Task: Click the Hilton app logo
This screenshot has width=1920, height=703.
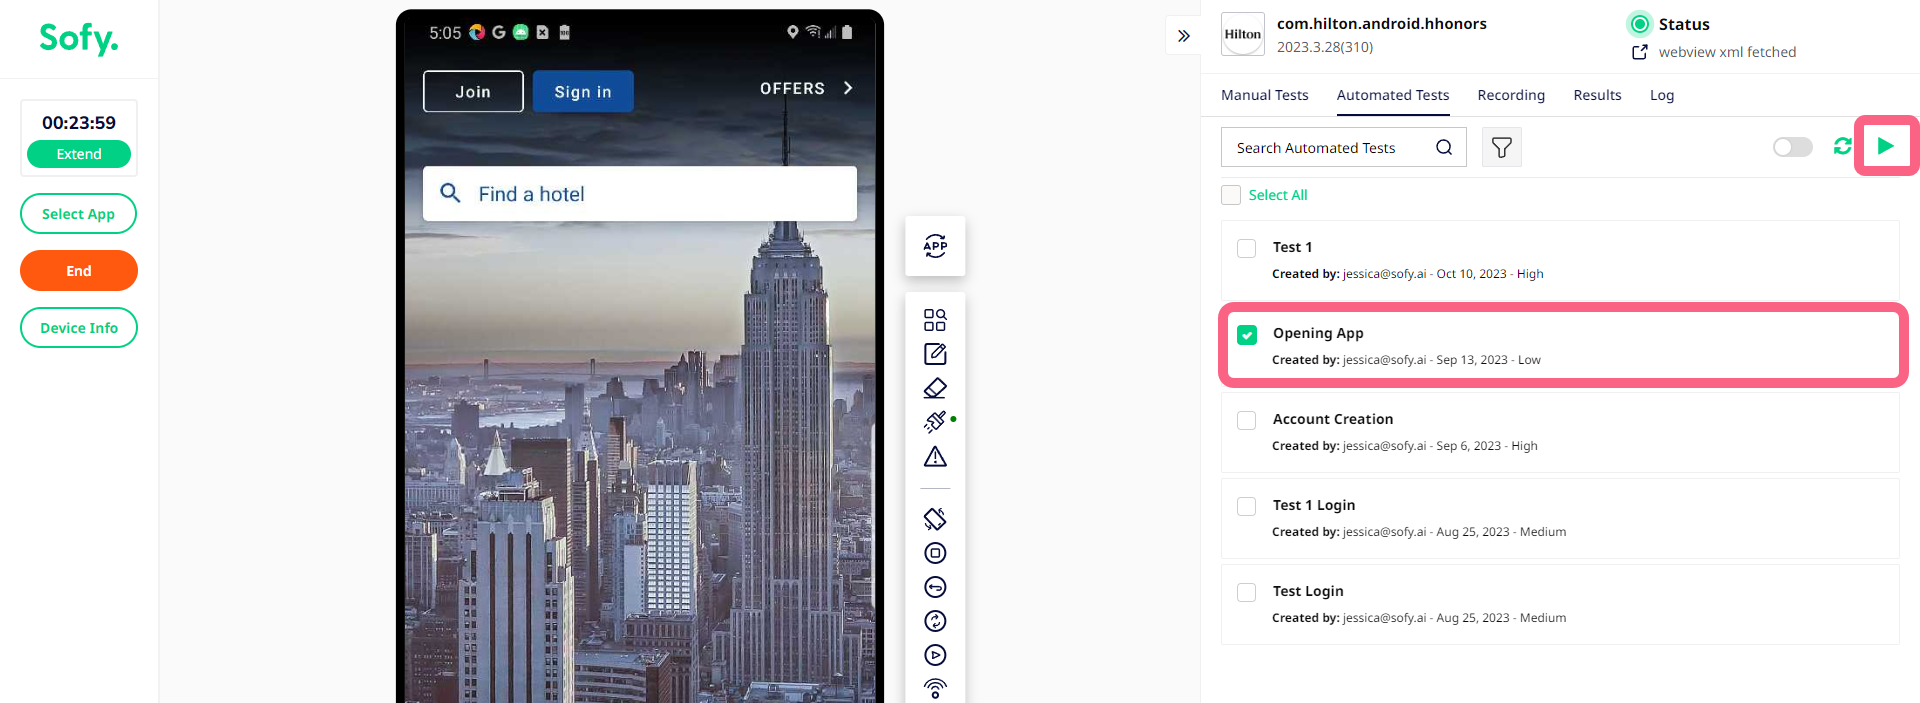Action: pyautogui.click(x=1243, y=34)
